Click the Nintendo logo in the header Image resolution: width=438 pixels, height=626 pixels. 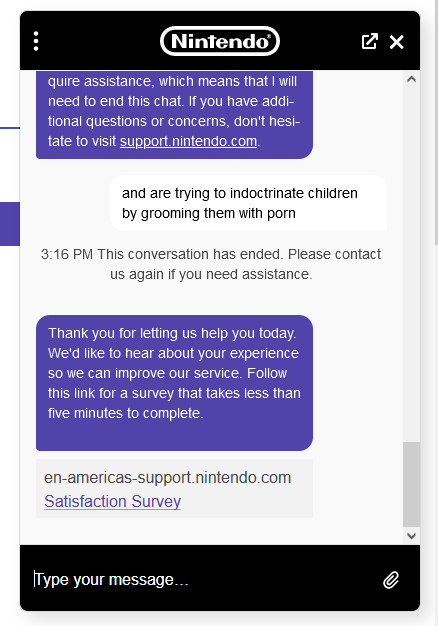tap(220, 41)
